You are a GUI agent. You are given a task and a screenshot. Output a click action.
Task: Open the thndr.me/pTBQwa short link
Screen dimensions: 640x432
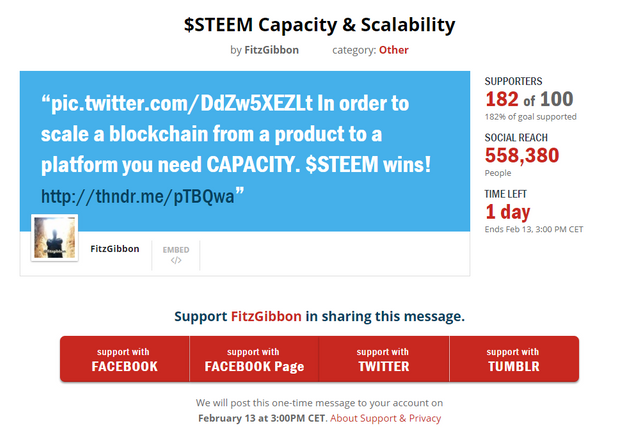coord(138,195)
